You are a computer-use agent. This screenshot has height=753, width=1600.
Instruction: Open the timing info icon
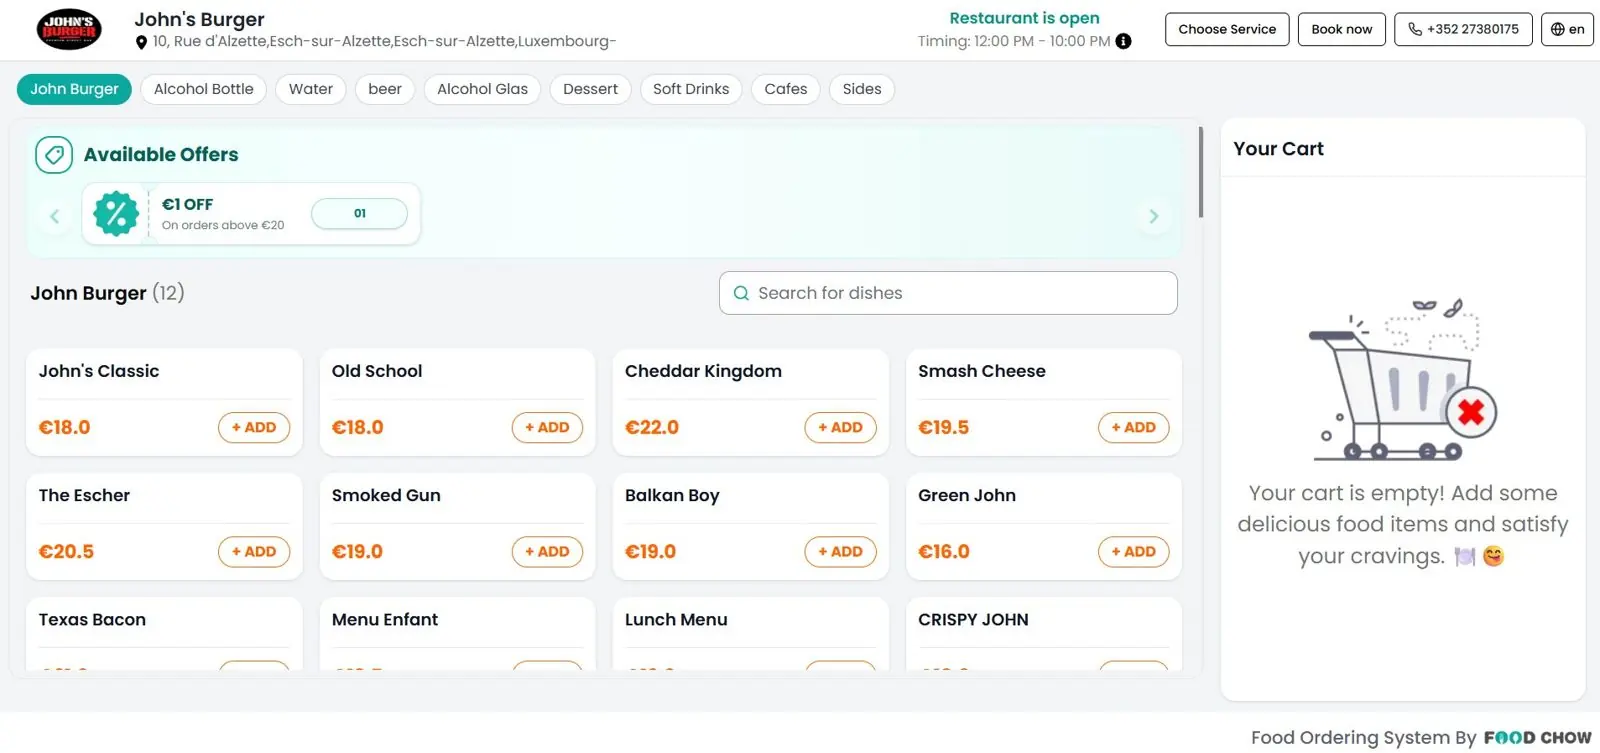pos(1124,41)
